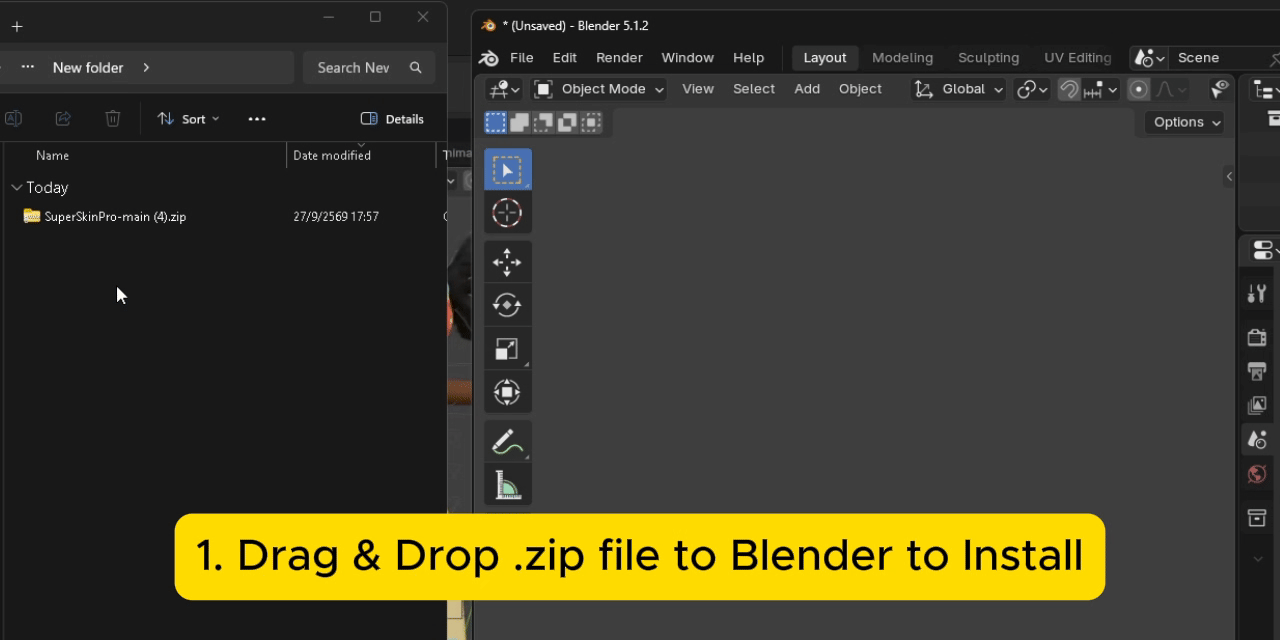Open the World properties tab
The height and width of the screenshot is (640, 1280).
click(x=1257, y=473)
